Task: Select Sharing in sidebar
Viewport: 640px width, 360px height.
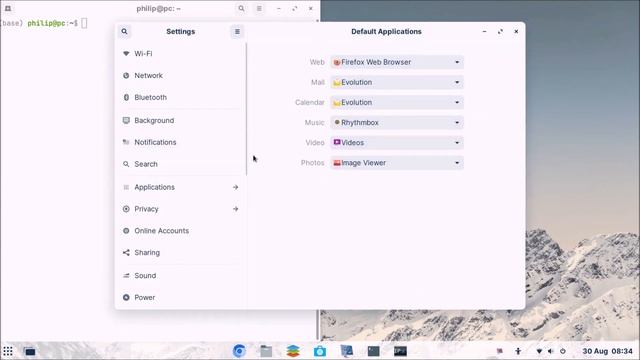Action: point(180,253)
